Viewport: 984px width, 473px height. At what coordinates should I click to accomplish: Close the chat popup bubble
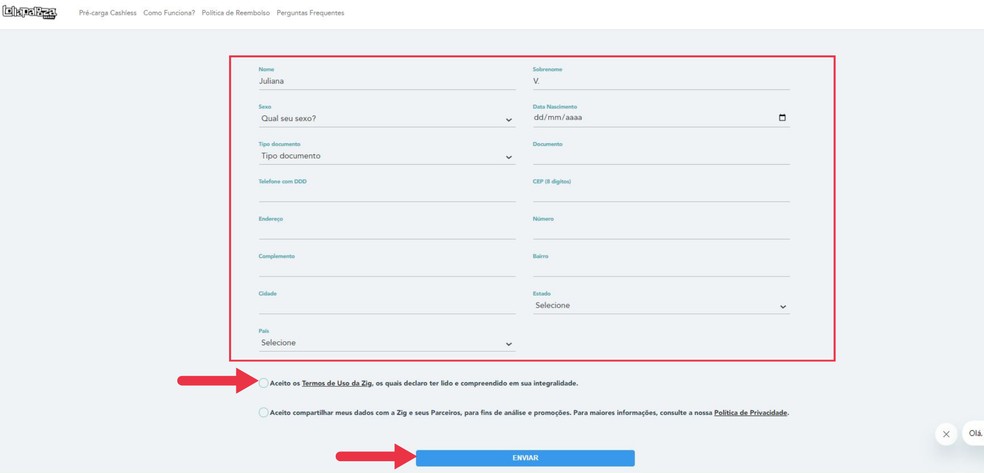coord(946,434)
